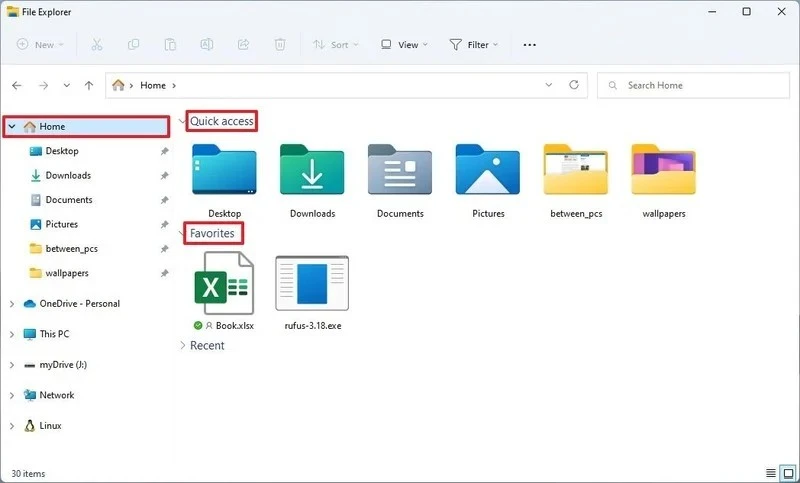Click the Cut scissors icon in toolbar
The height and width of the screenshot is (483, 800).
point(97,45)
